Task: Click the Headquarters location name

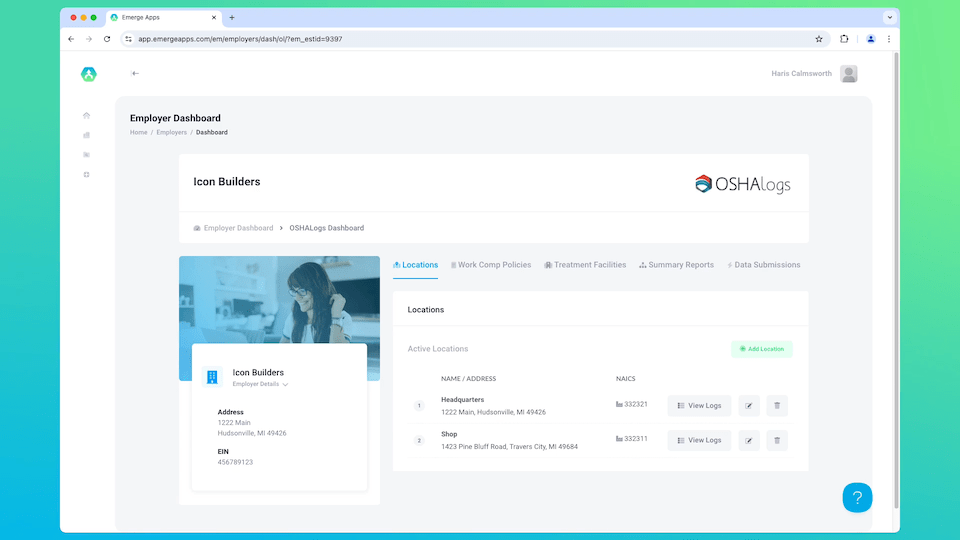Action: point(462,400)
